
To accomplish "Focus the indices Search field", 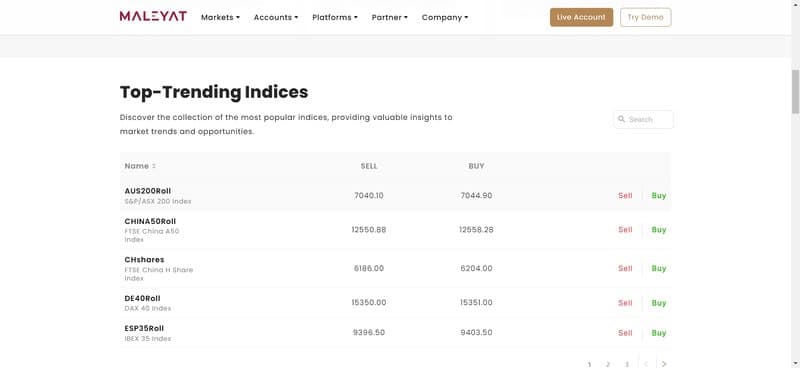I will pyautogui.click(x=643, y=119).
